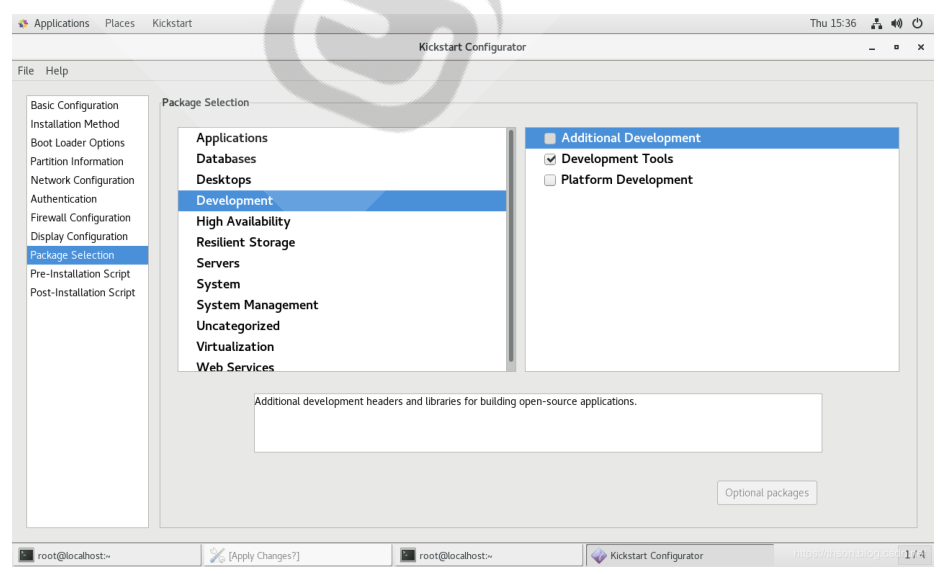Click the Thu 15:36 clock
The image size is (941, 574).
pos(833,23)
